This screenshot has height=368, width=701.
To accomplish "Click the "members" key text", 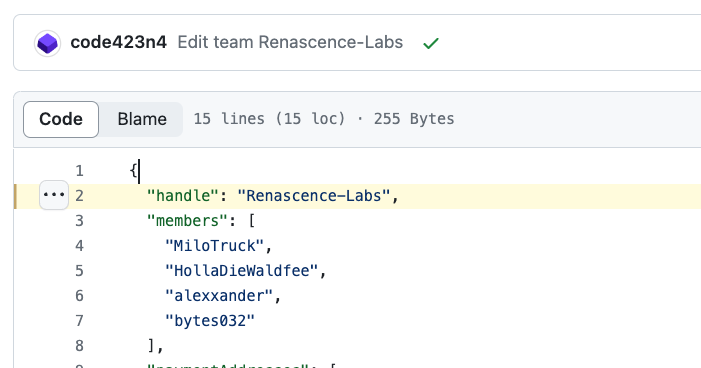I will click(x=187, y=221).
